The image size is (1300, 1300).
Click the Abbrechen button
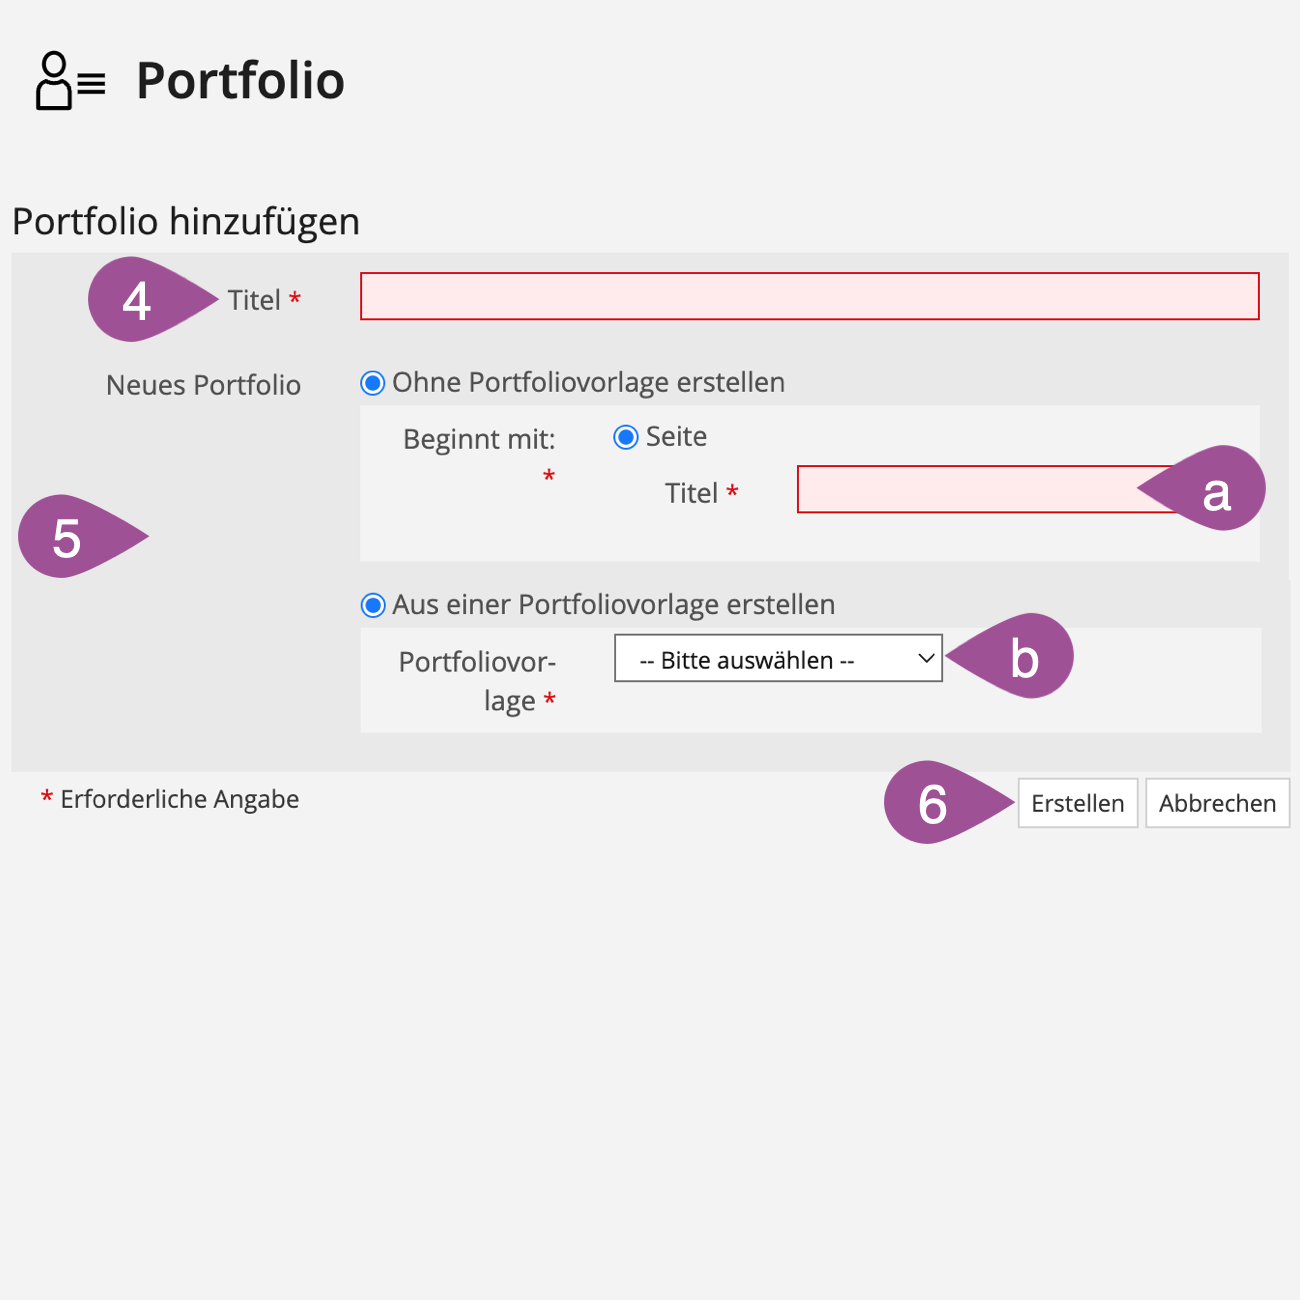point(1217,803)
